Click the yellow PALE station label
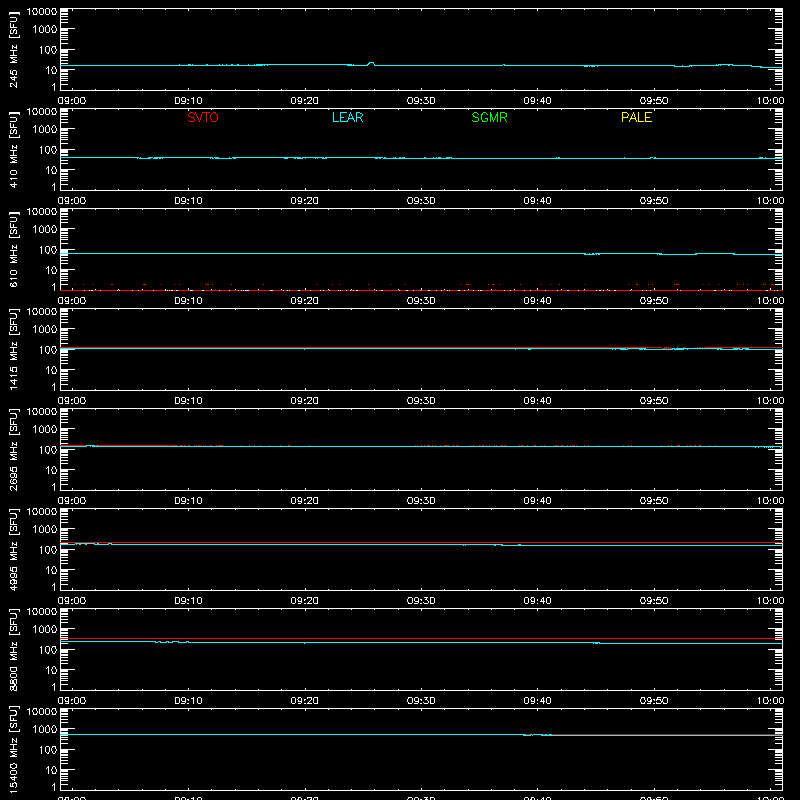800x800 pixels. [x=636, y=117]
